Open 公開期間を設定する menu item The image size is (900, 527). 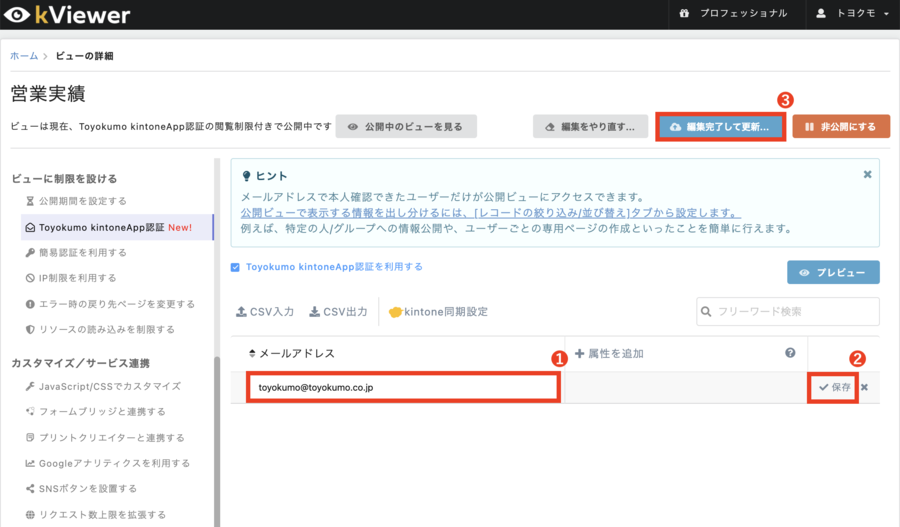[76, 201]
